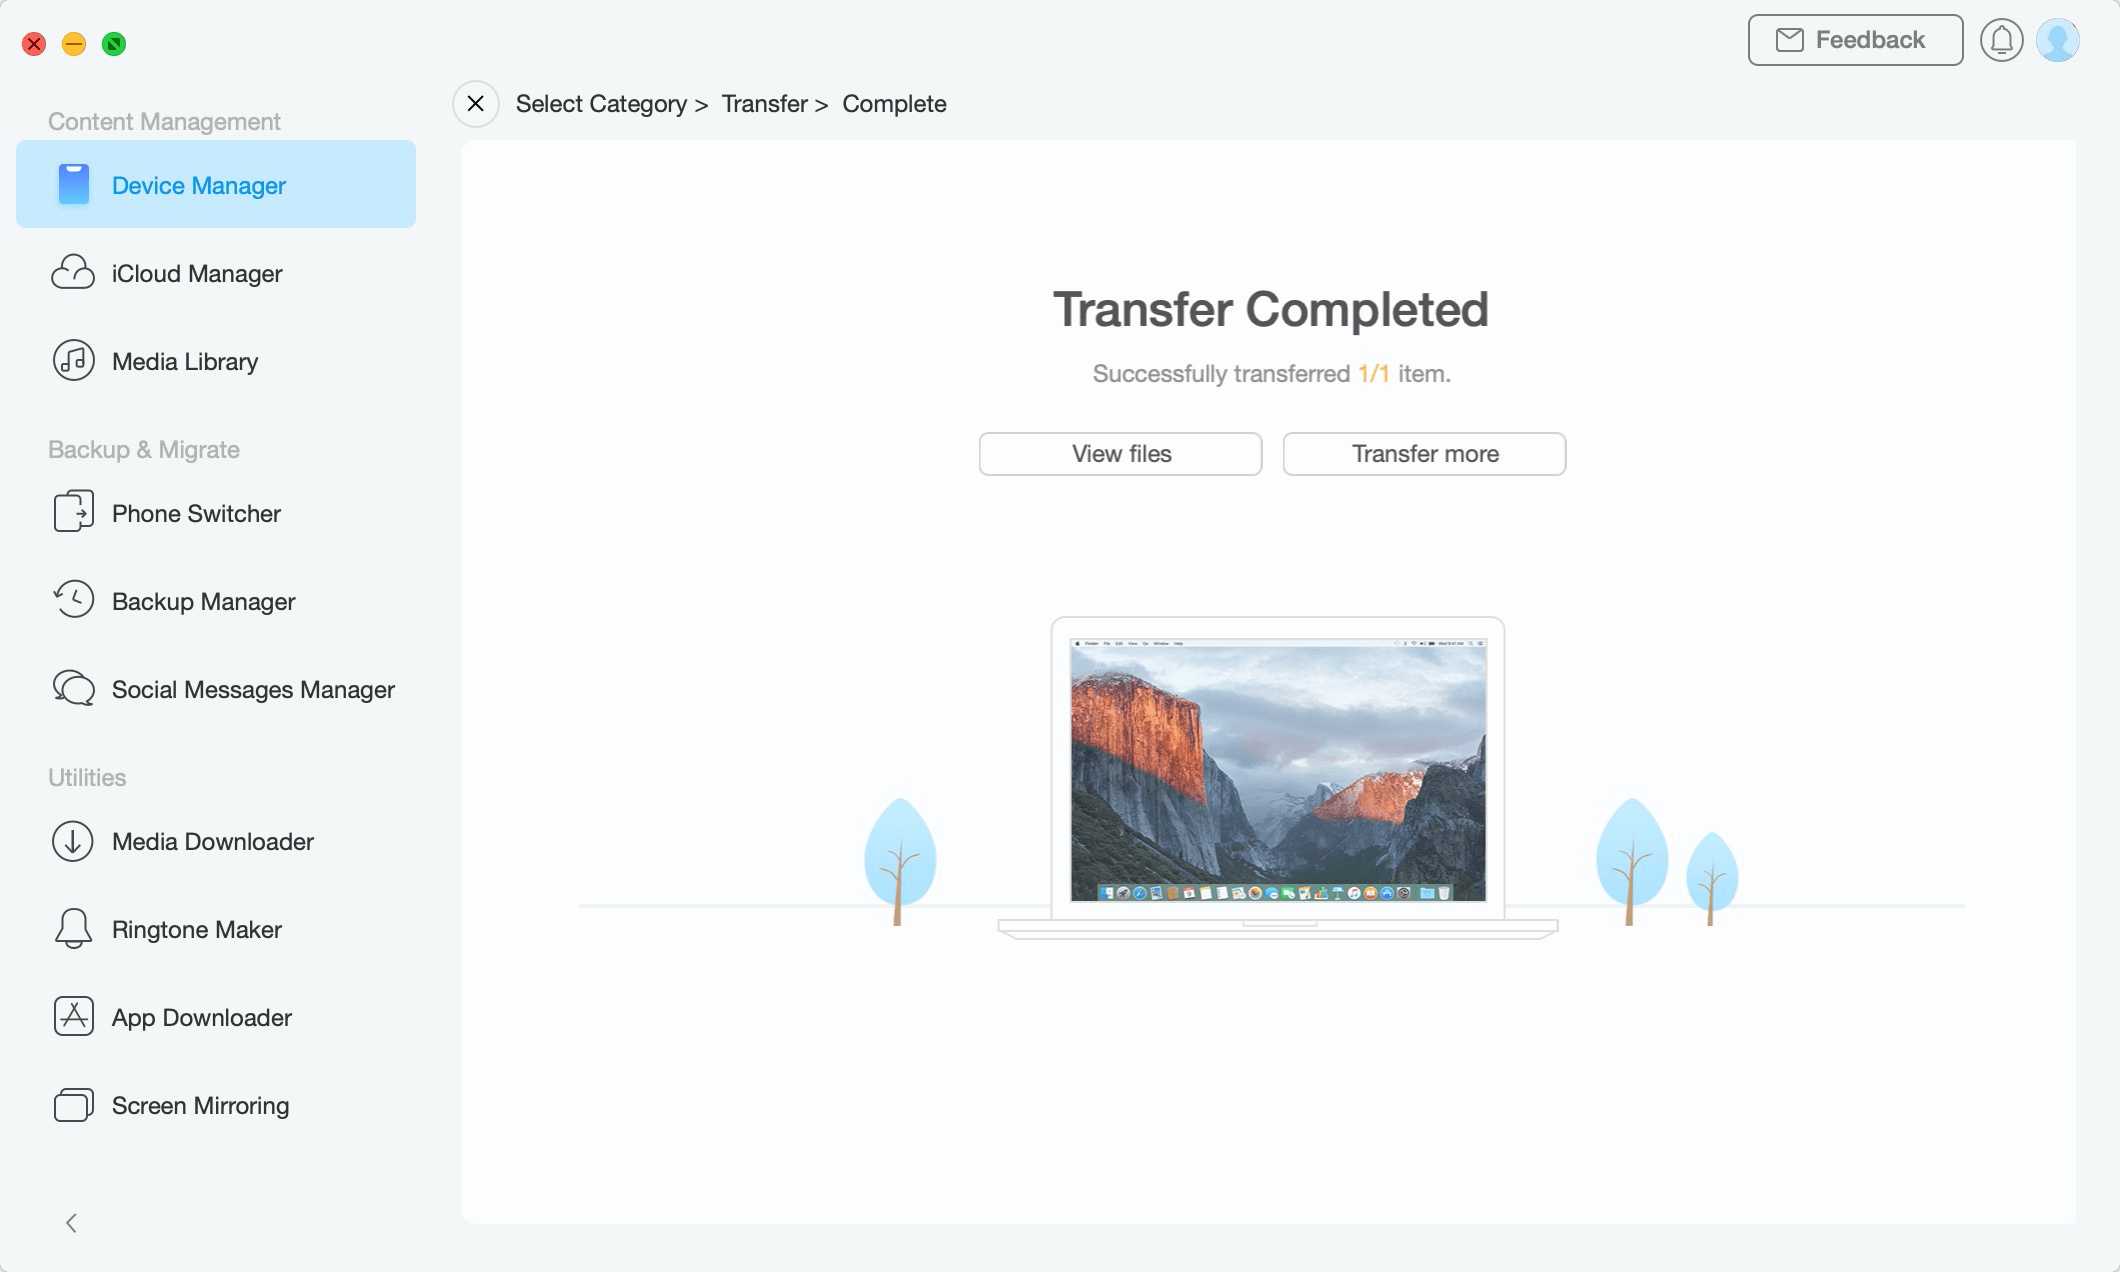Image resolution: width=2120 pixels, height=1272 pixels.
Task: View the transferred MacBook thumbnail
Action: 1272,772
